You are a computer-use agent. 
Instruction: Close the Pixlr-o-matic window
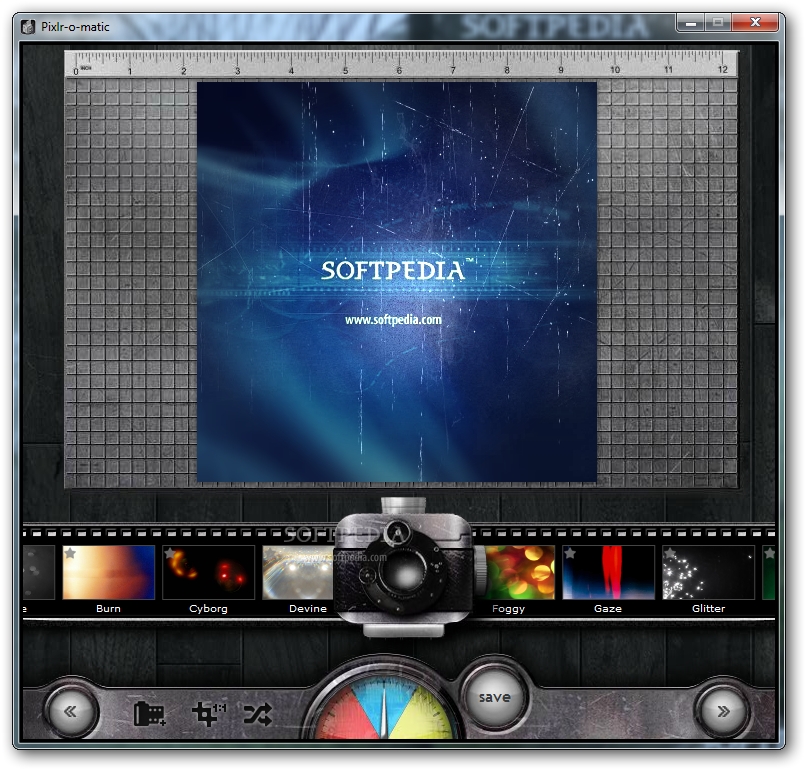tap(755, 22)
